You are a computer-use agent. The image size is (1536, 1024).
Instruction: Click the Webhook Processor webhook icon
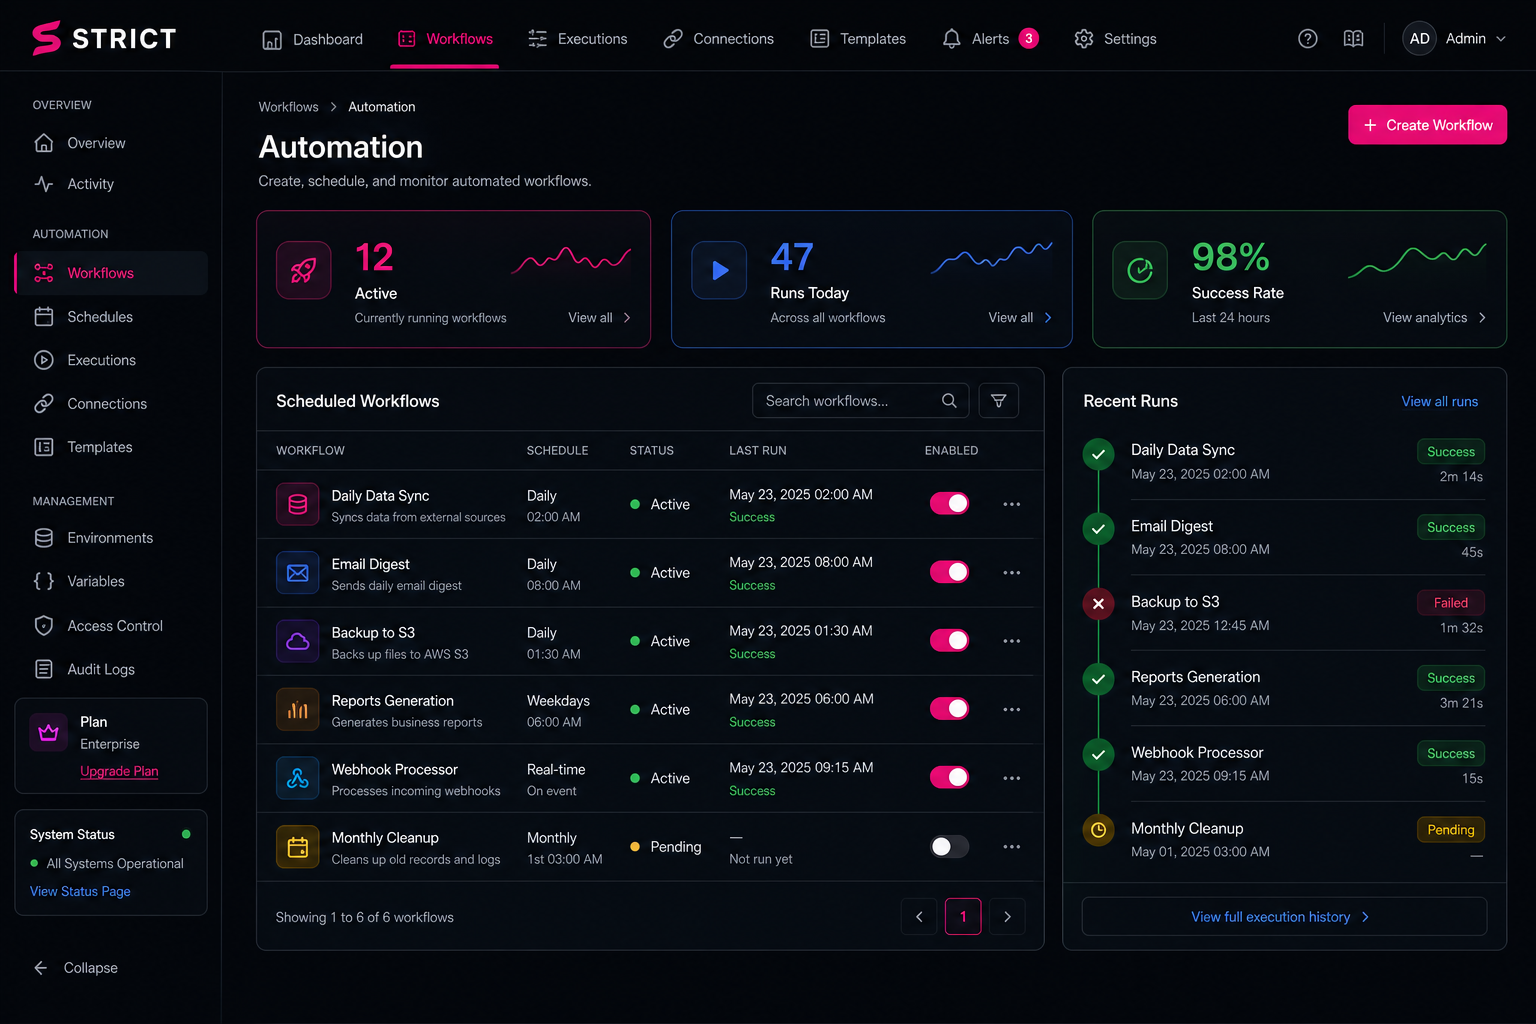coord(298,778)
